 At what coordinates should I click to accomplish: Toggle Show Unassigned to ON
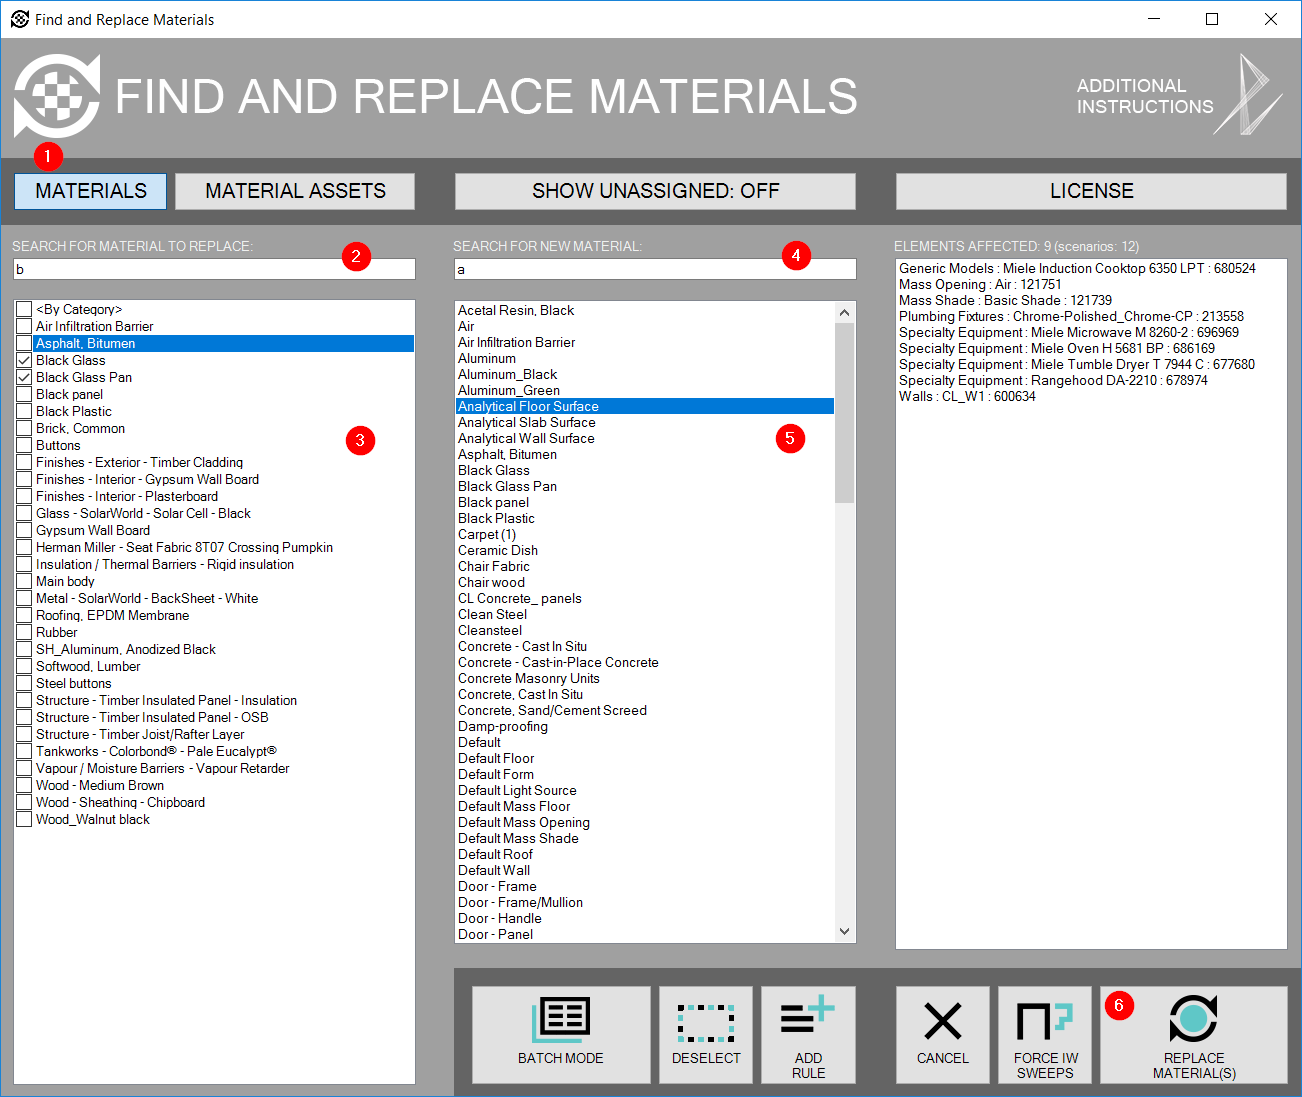coord(655,190)
